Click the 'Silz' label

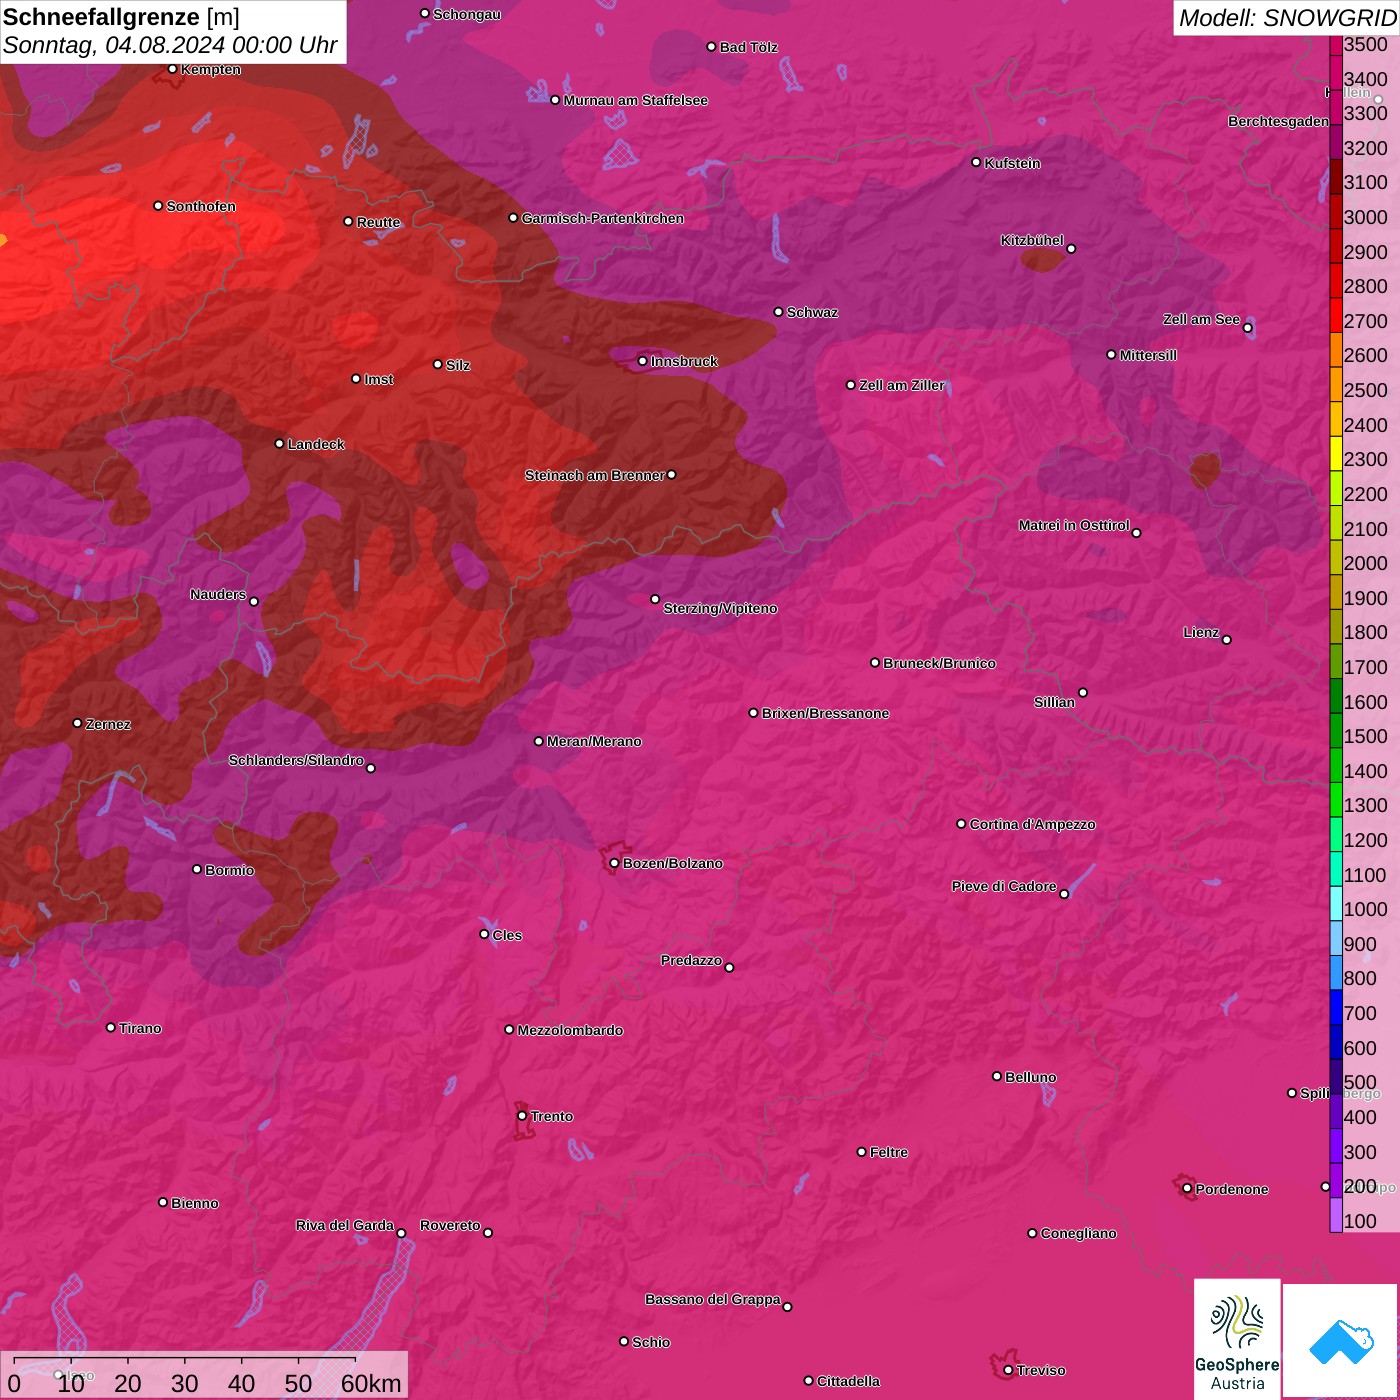pyautogui.click(x=458, y=365)
